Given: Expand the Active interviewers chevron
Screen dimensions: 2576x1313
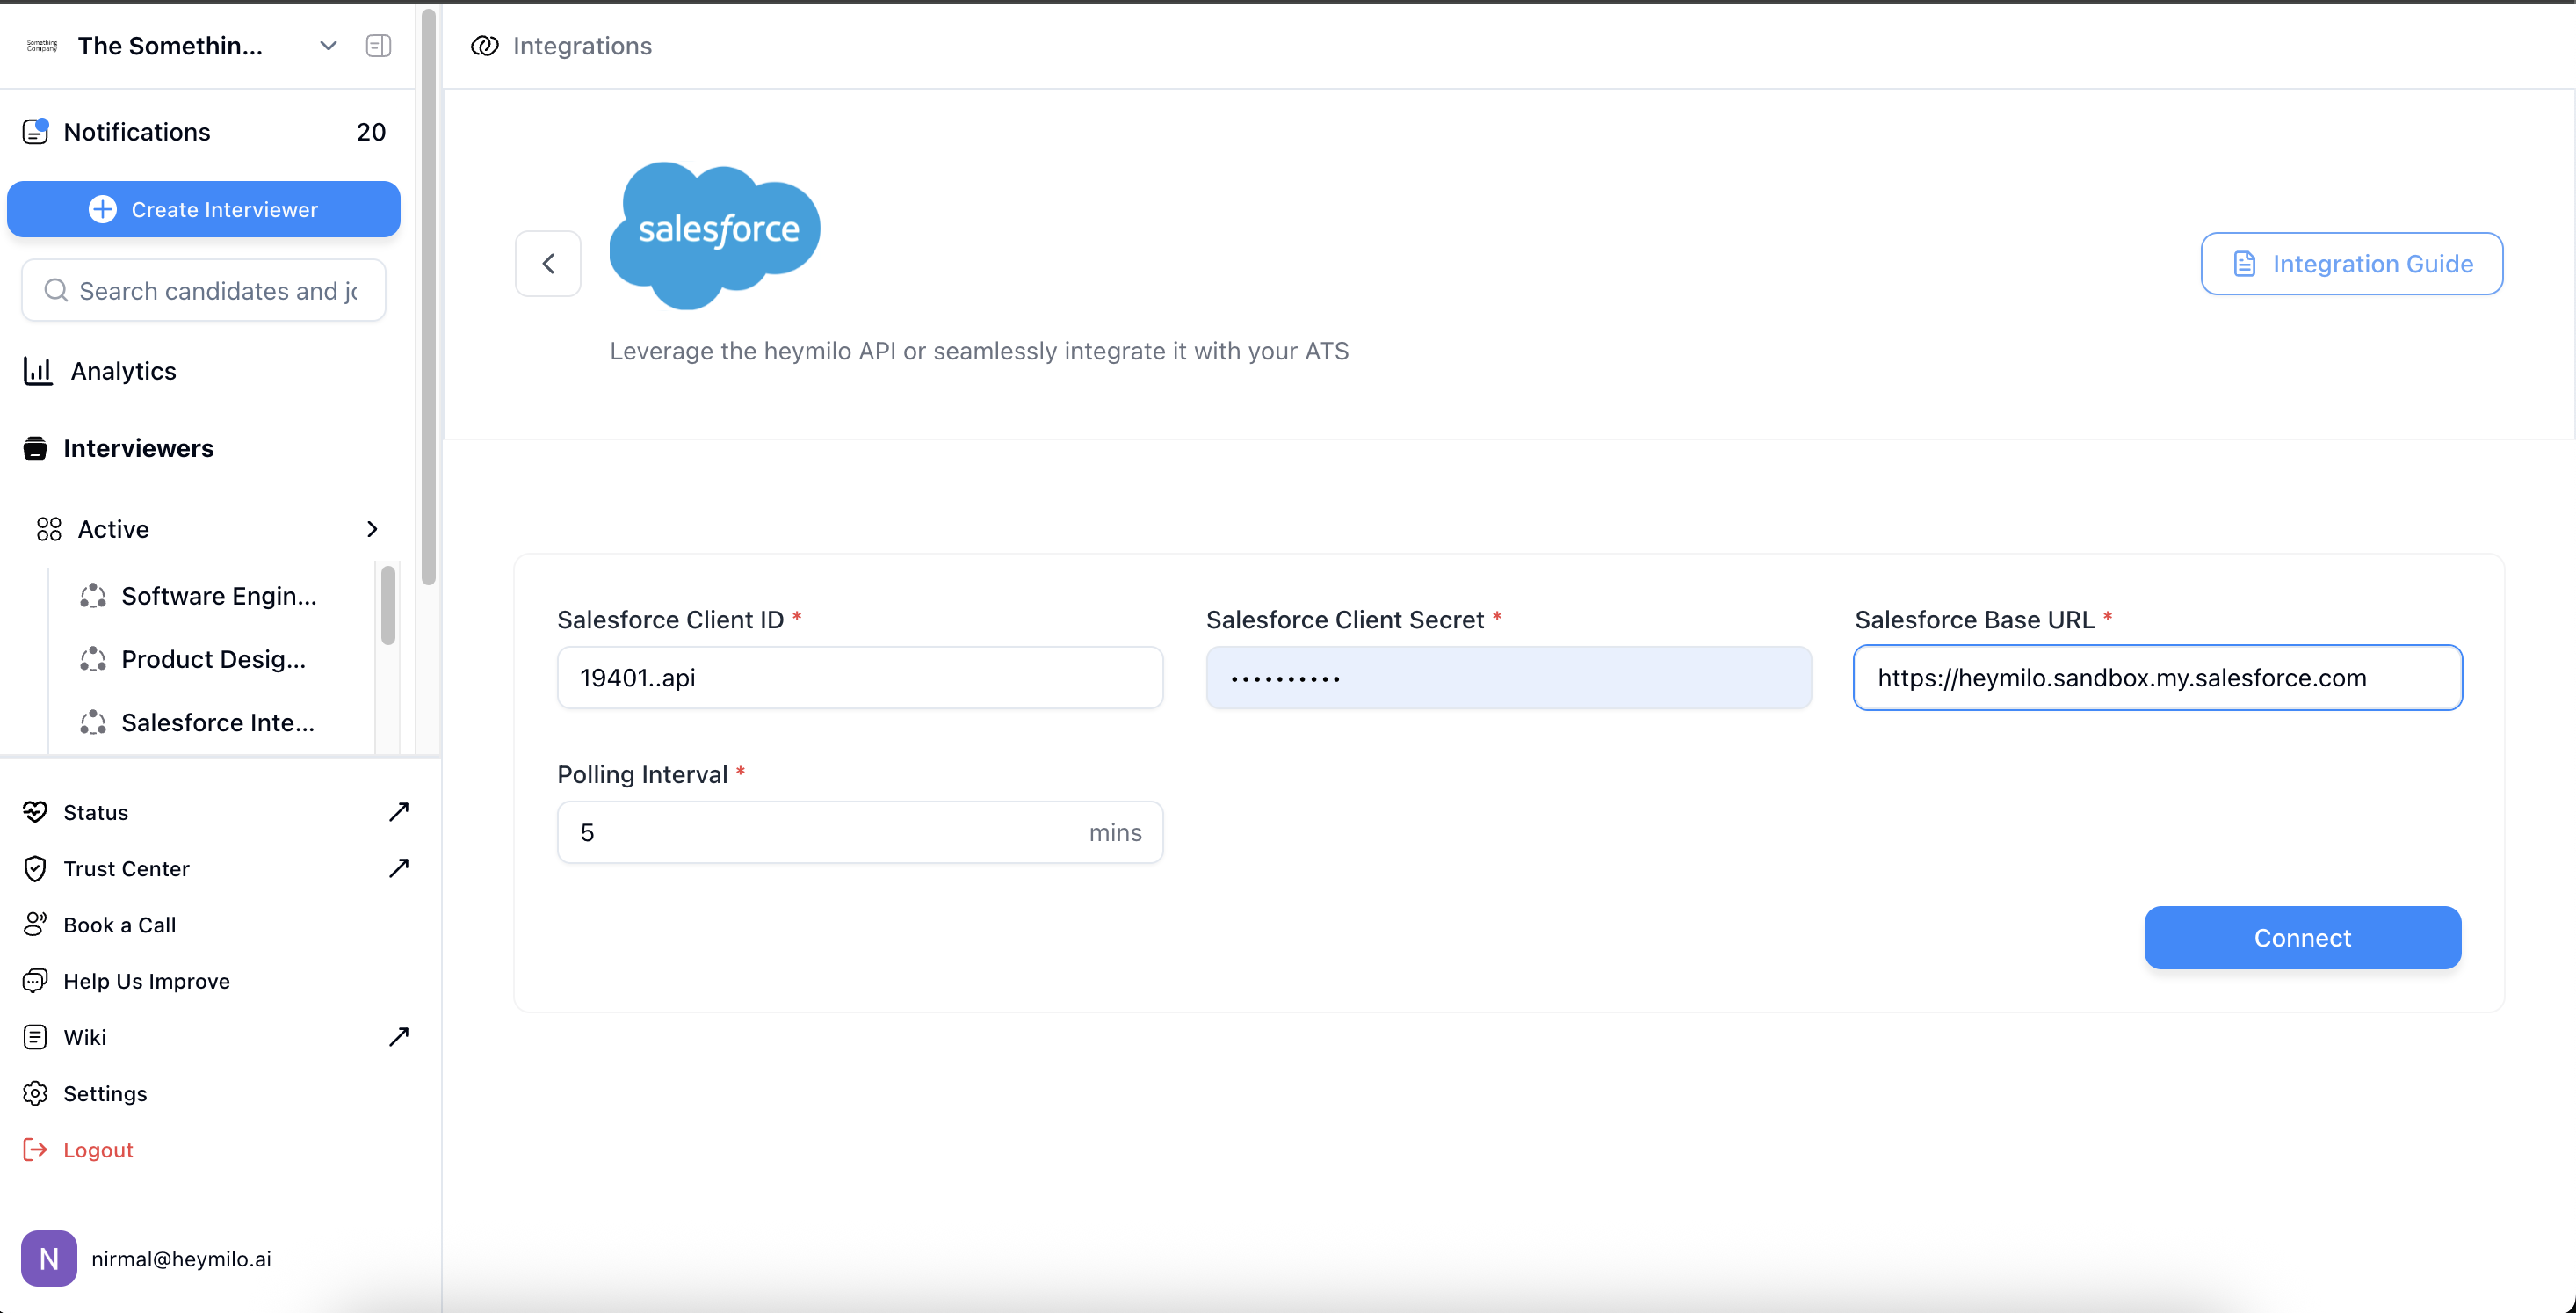Looking at the screenshot, I should point(372,529).
